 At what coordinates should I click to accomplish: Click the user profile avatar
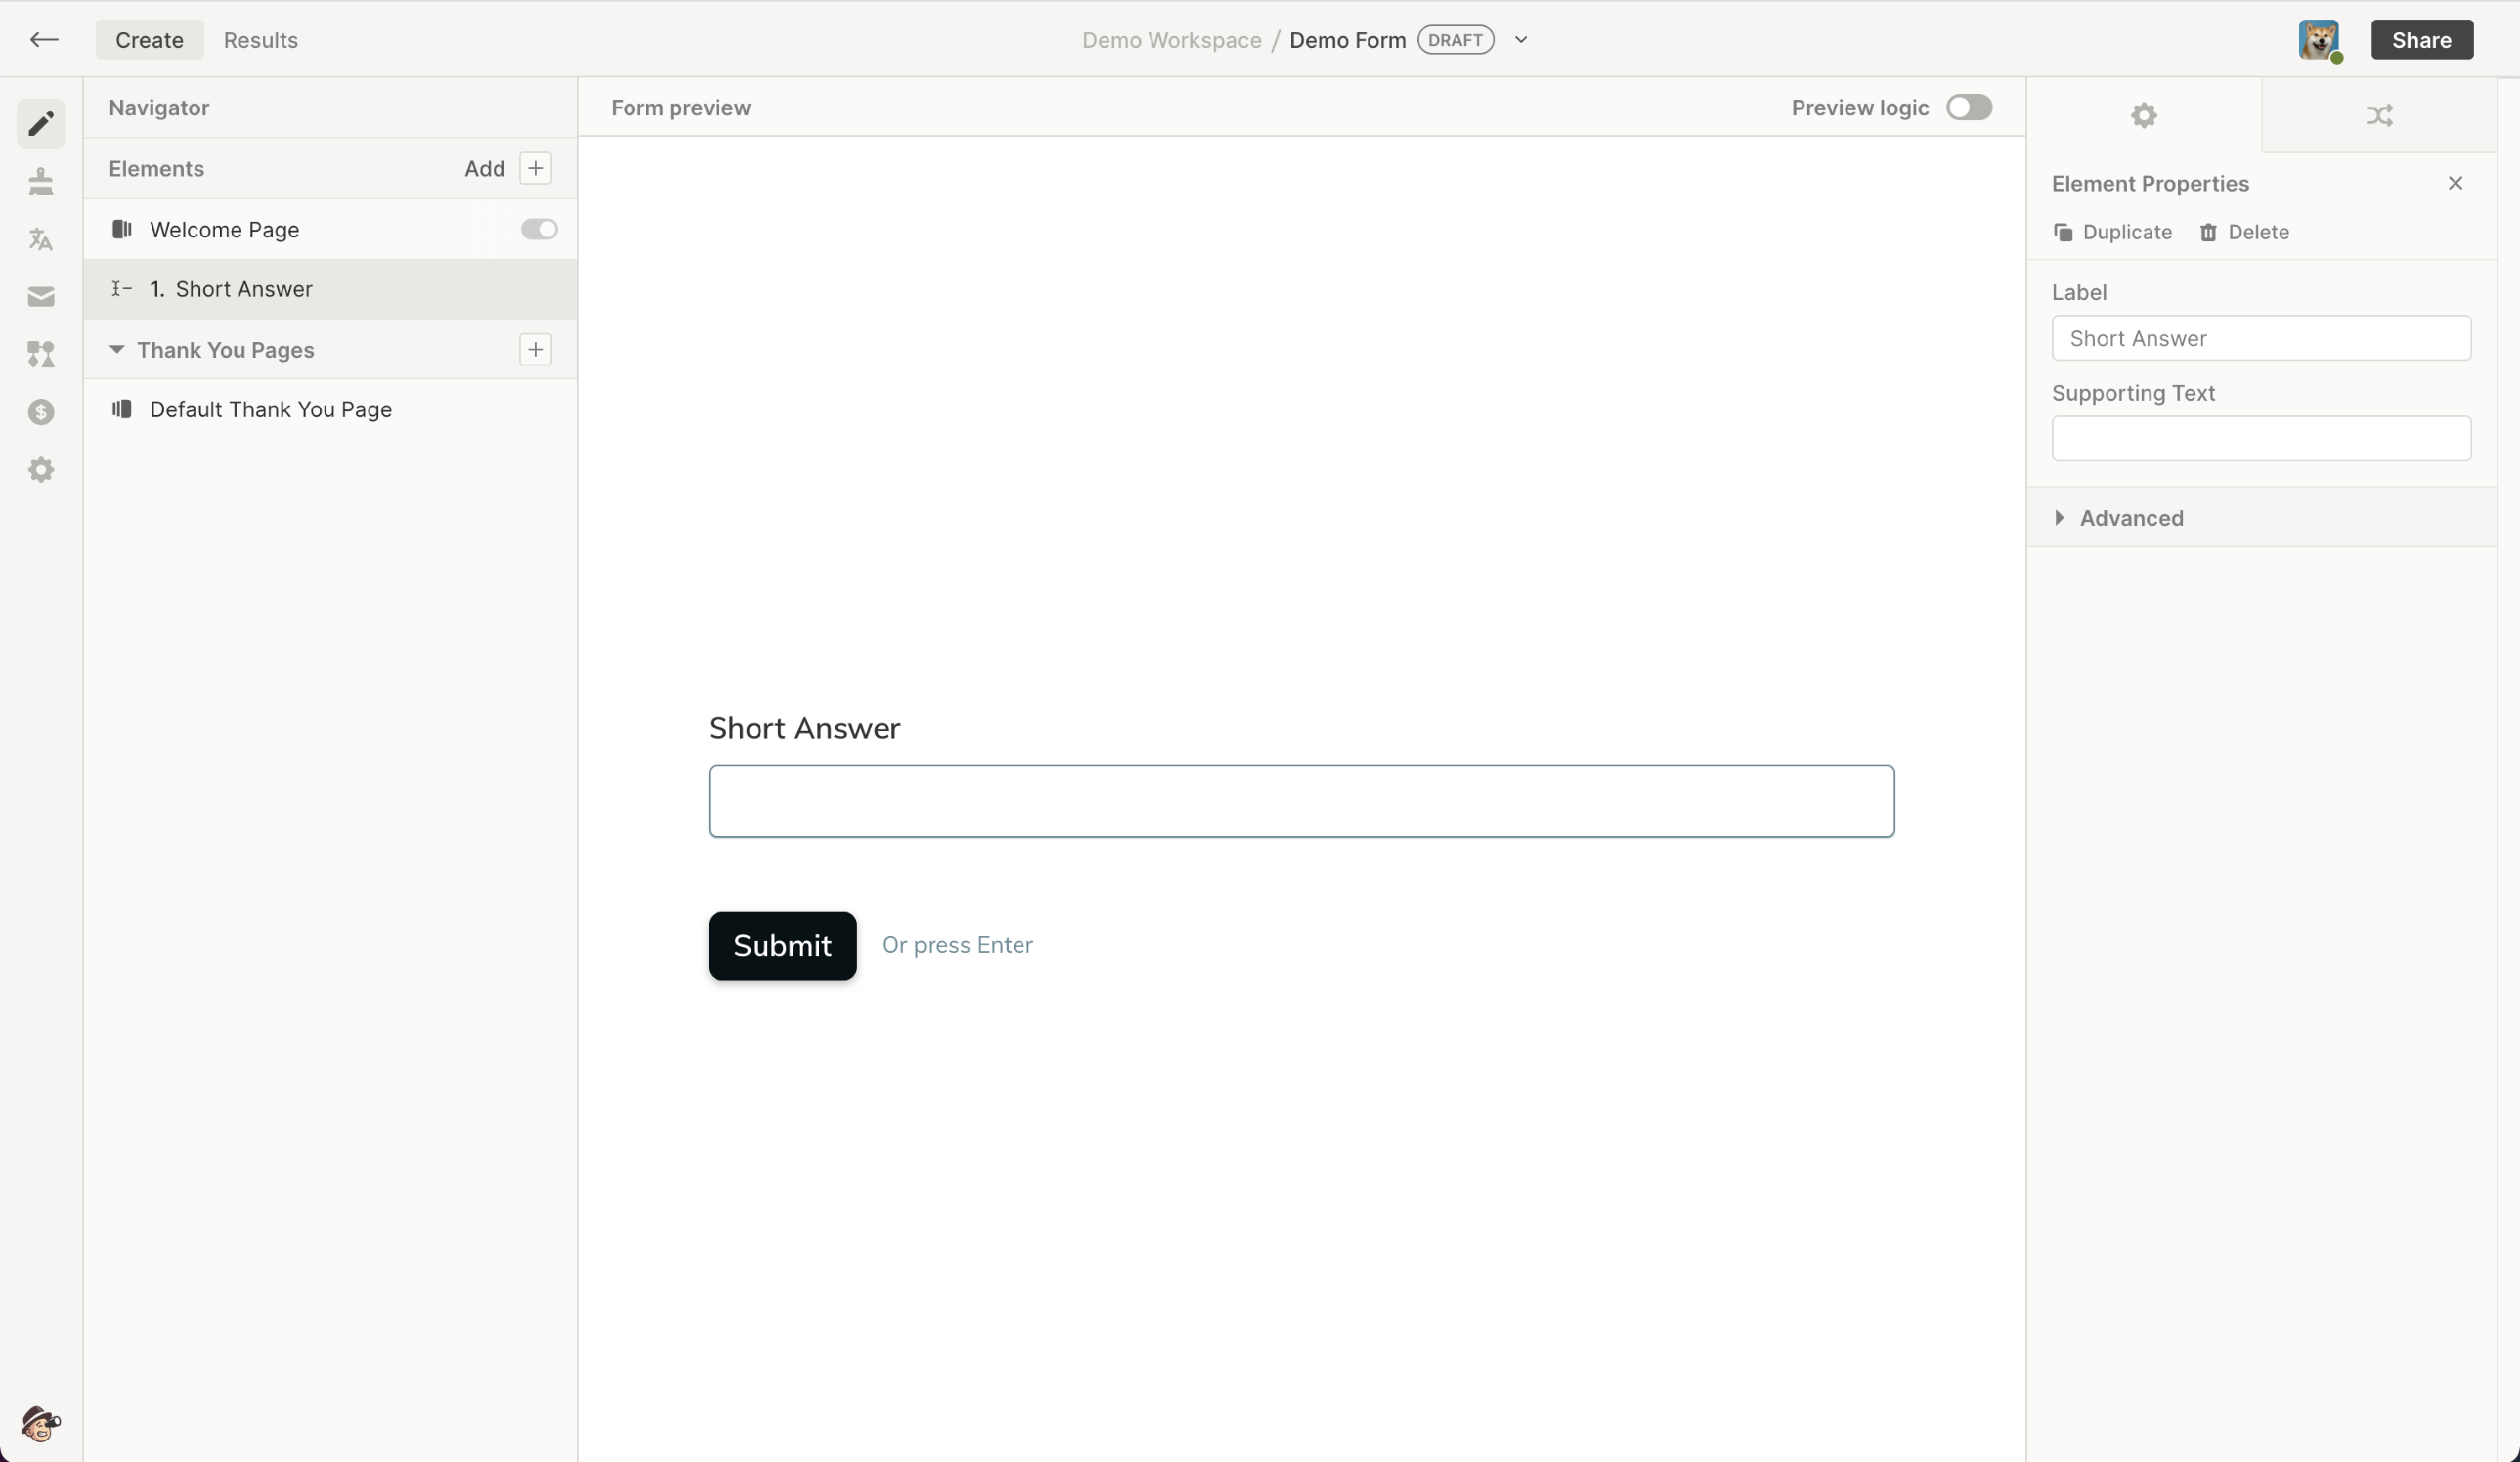[2319, 40]
